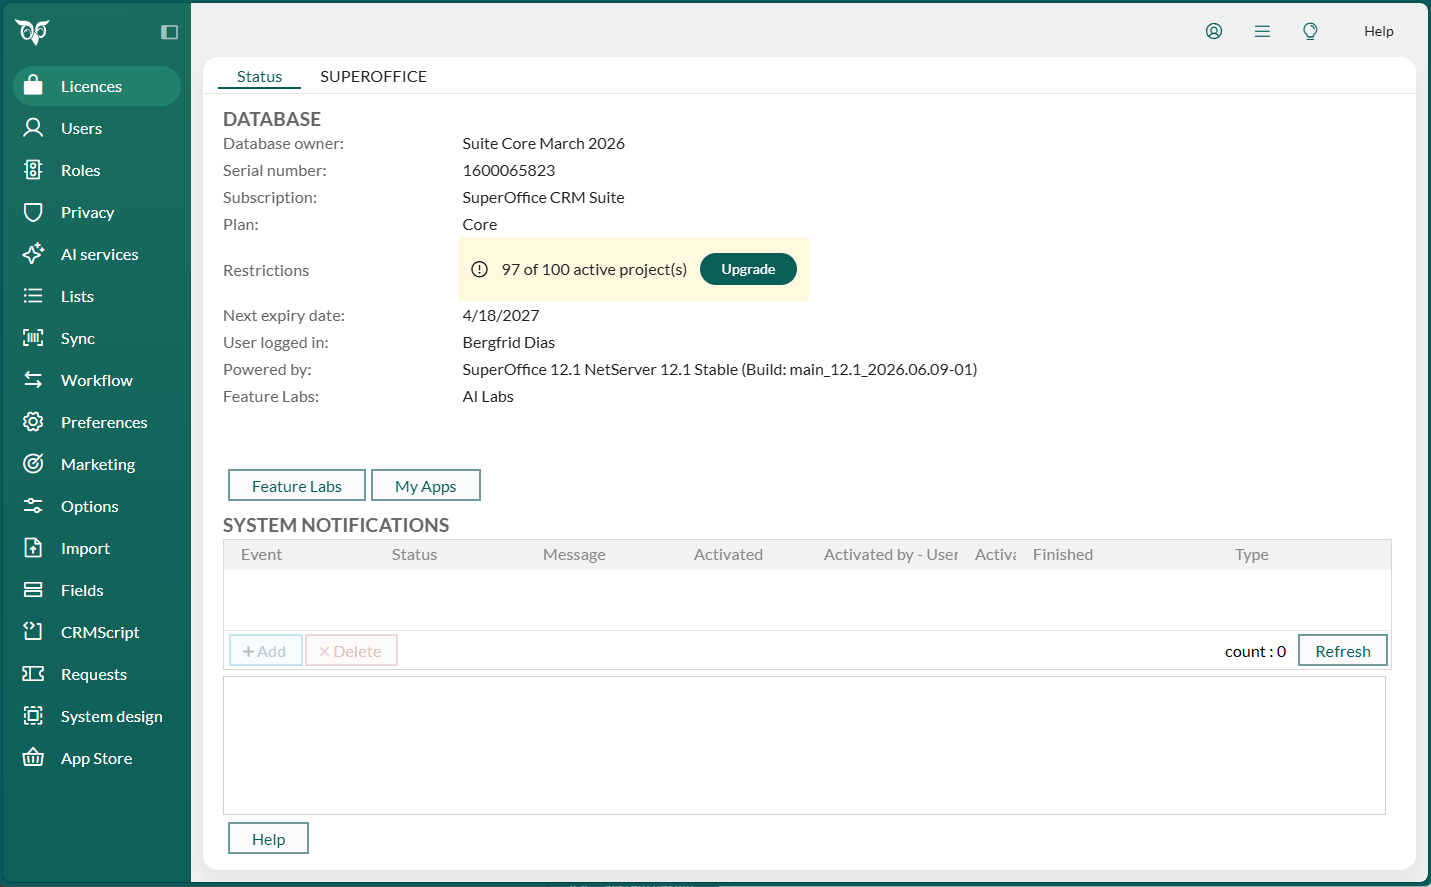Click the Help button at bottom

point(268,839)
